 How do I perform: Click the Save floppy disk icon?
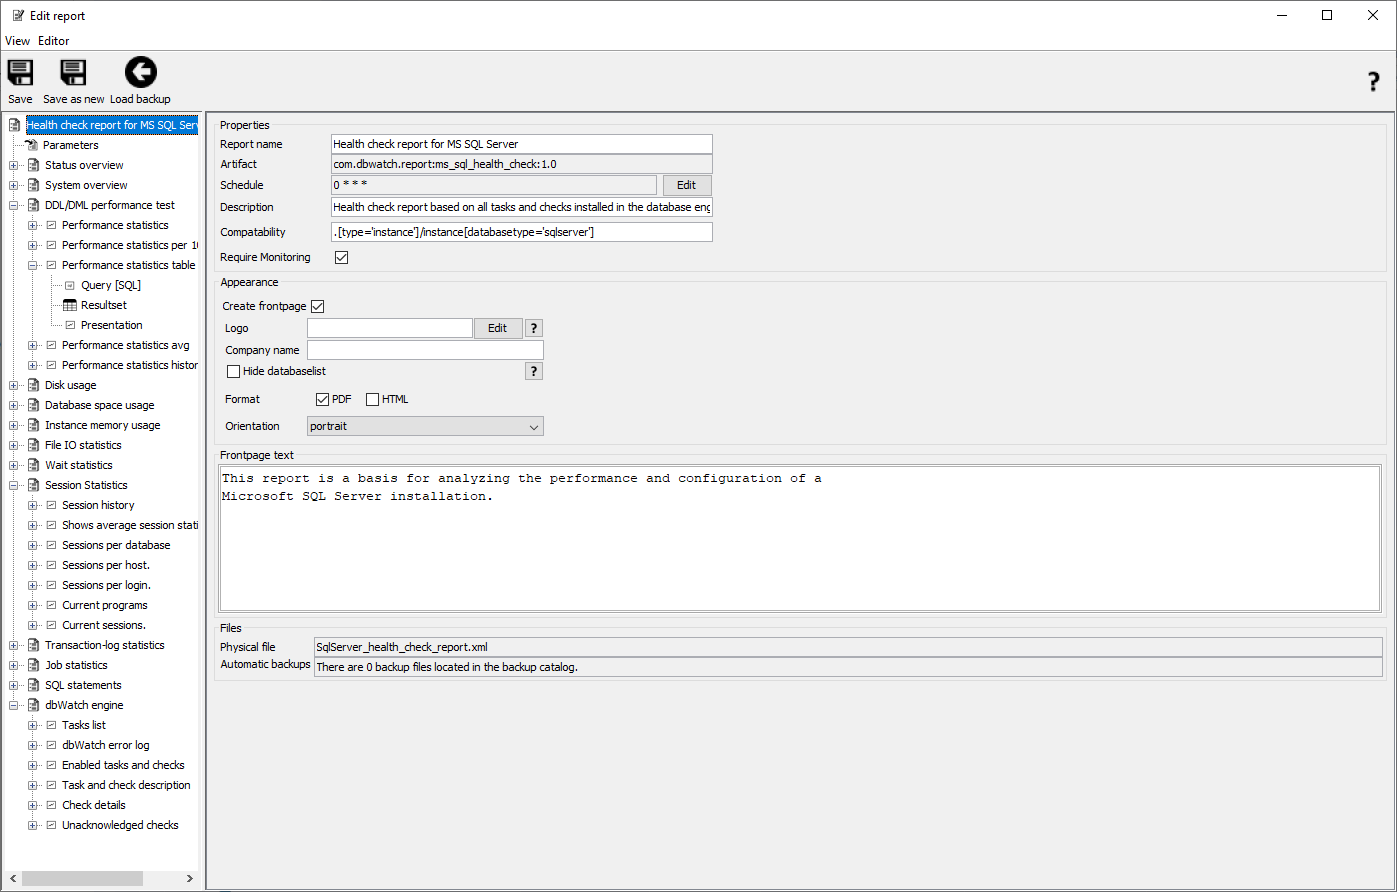(20, 73)
